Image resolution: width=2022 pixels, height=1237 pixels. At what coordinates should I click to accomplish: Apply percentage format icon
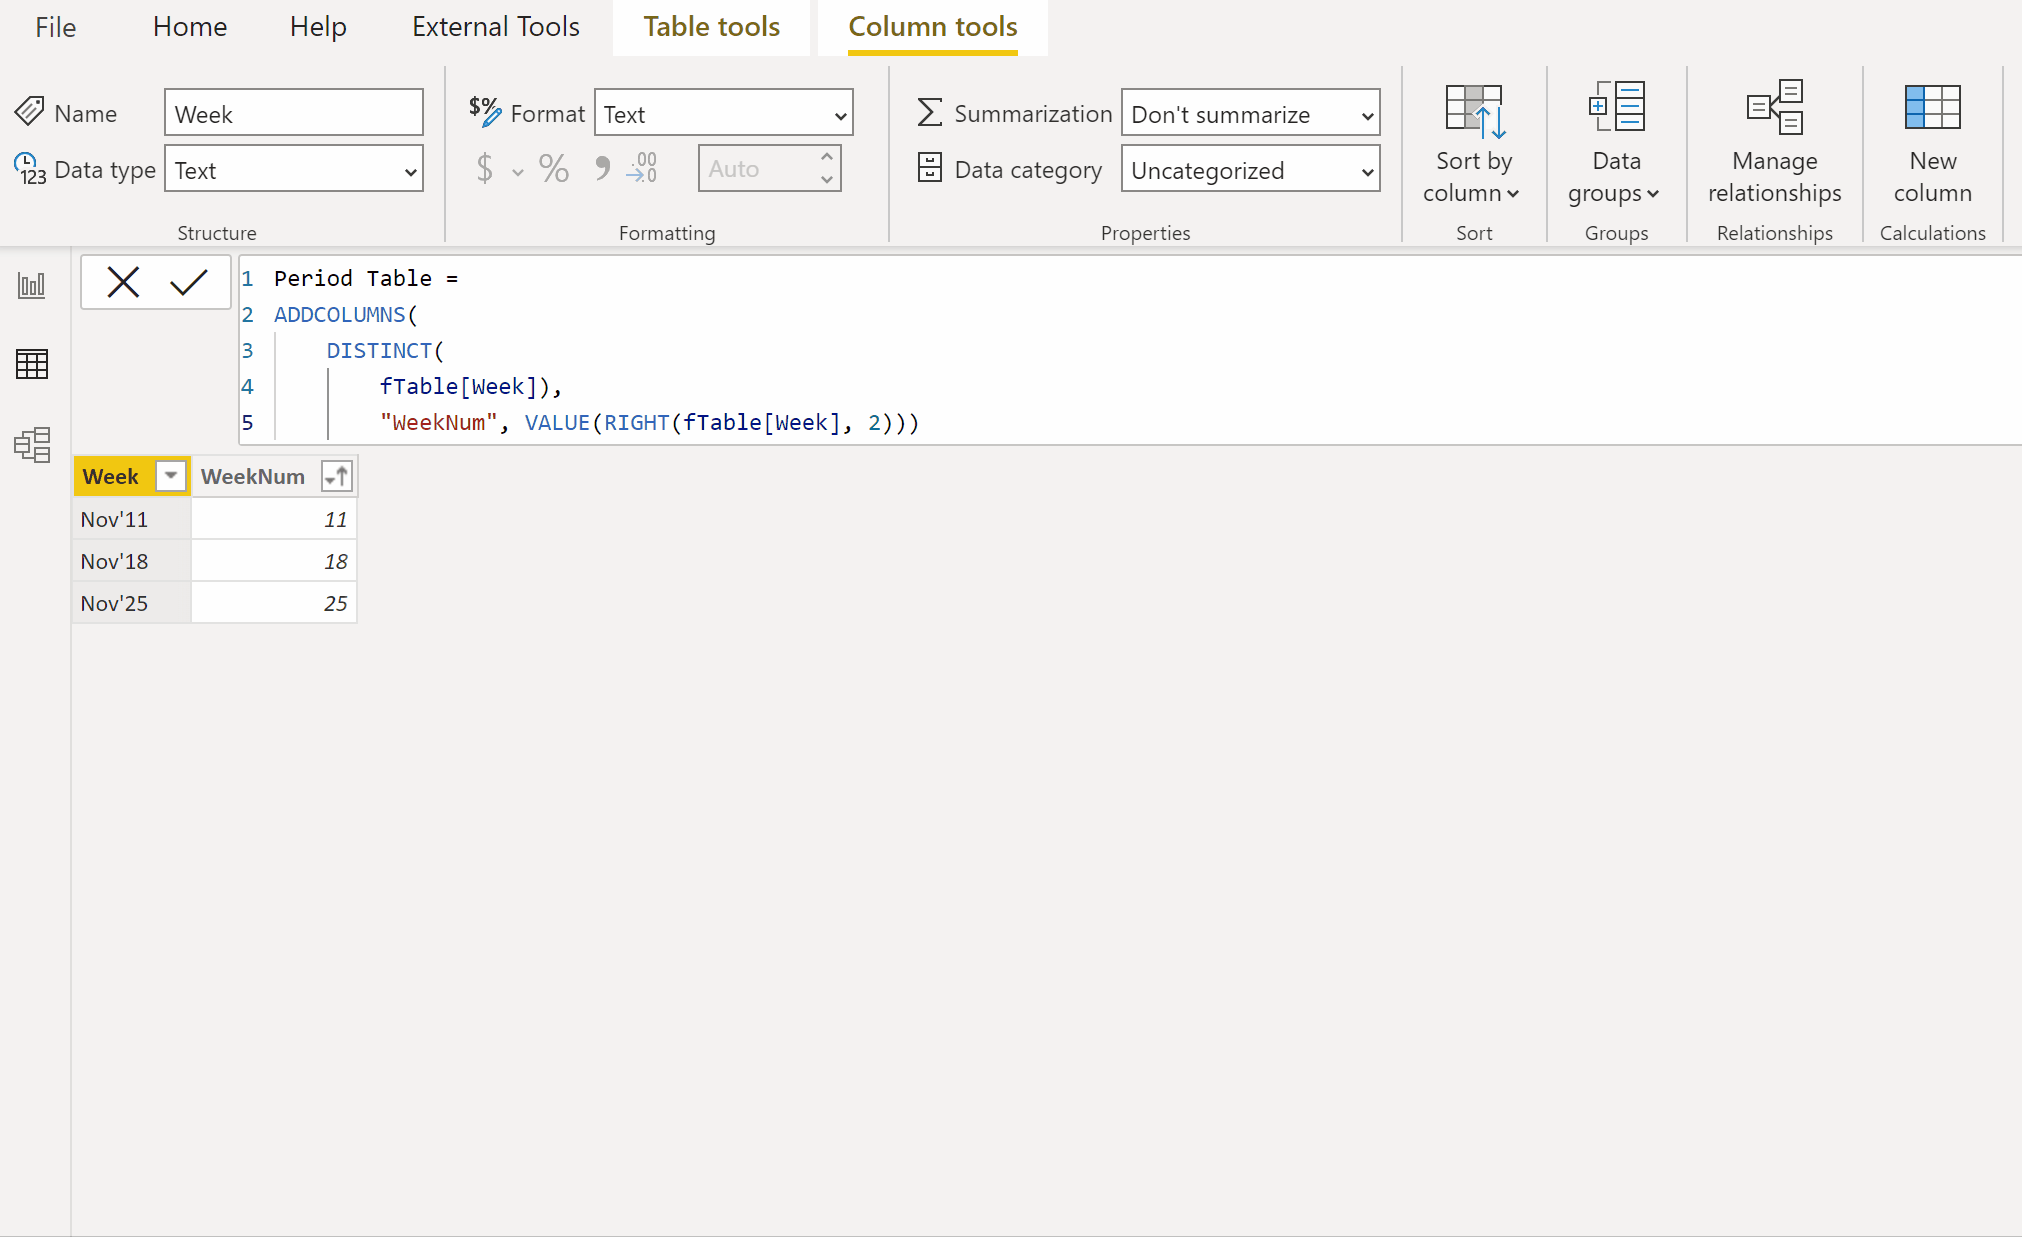pyautogui.click(x=553, y=168)
